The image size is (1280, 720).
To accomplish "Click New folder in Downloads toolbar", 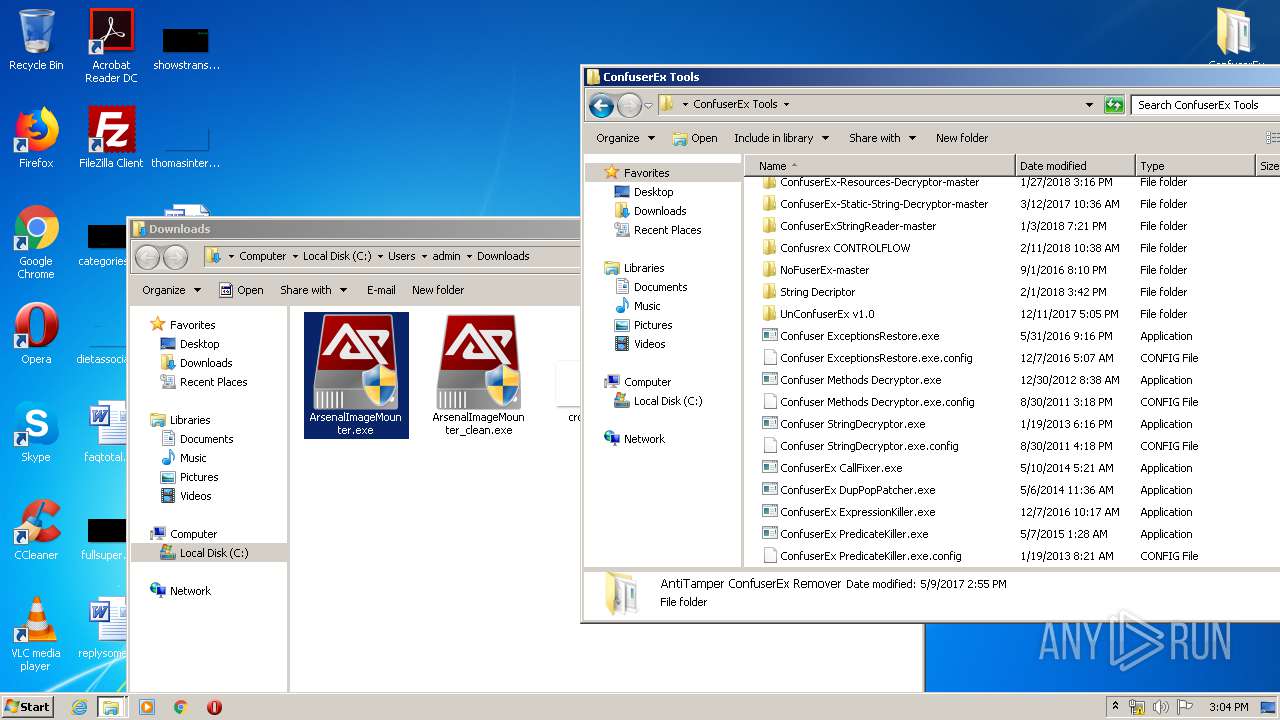I will pyautogui.click(x=438, y=290).
